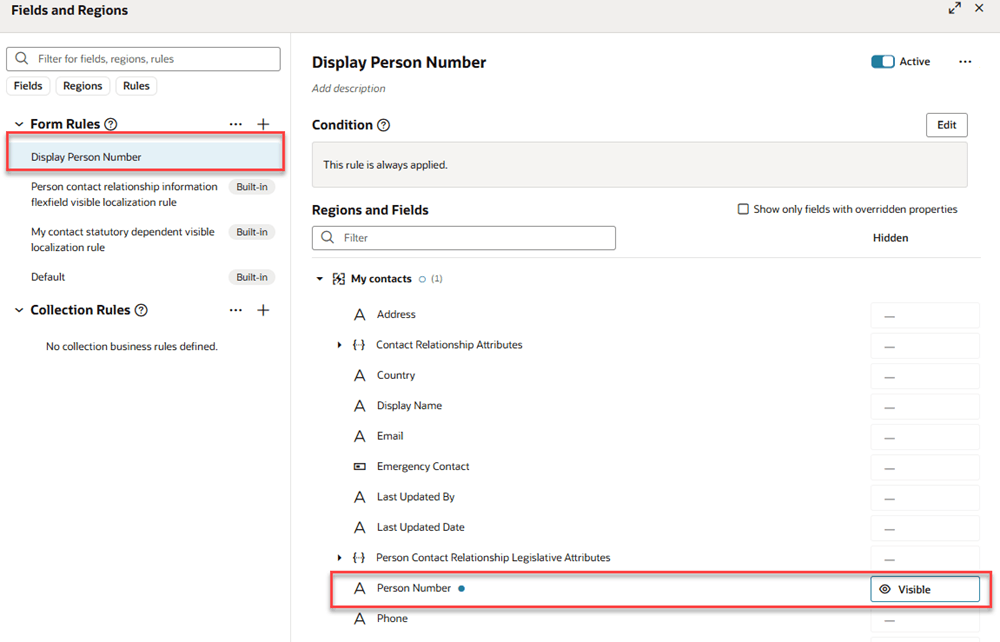Click the expand dialog arrows icon
Image resolution: width=1000 pixels, height=642 pixels.
(954, 8)
